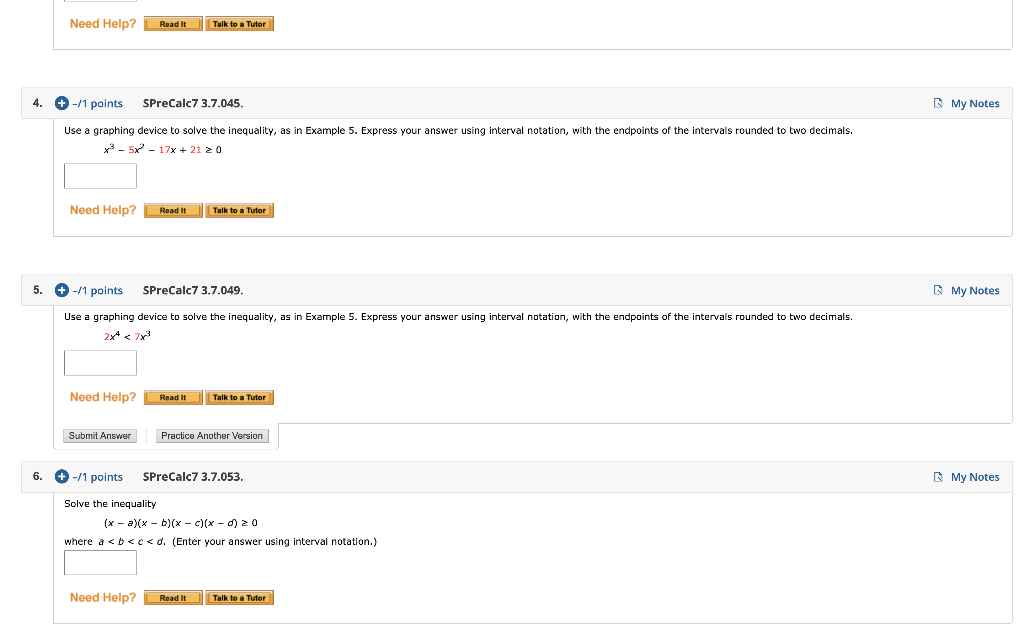The height and width of the screenshot is (640, 1024).
Task: Click answer box for question 6 inequality
Action: click(101, 563)
